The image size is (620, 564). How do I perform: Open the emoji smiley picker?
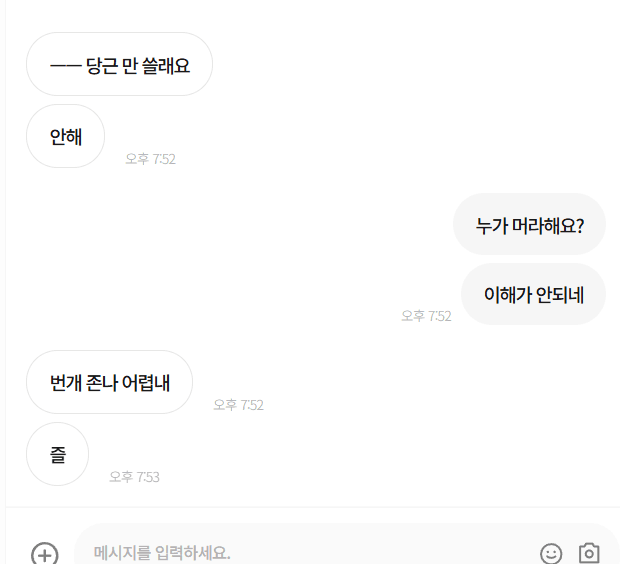[551, 553]
